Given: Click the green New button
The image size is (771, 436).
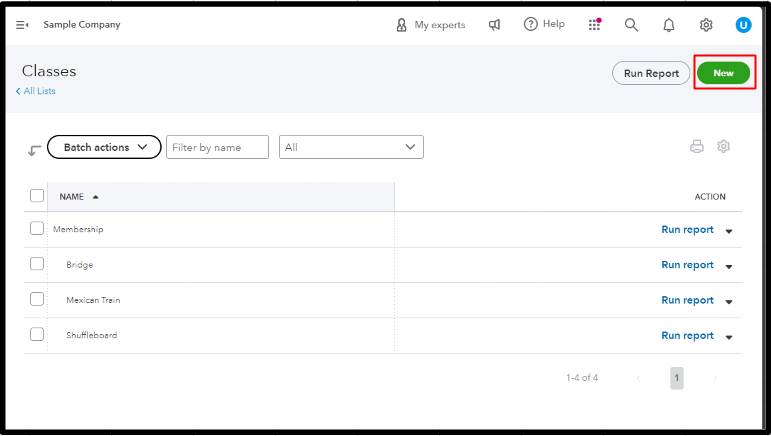Looking at the screenshot, I should [723, 73].
